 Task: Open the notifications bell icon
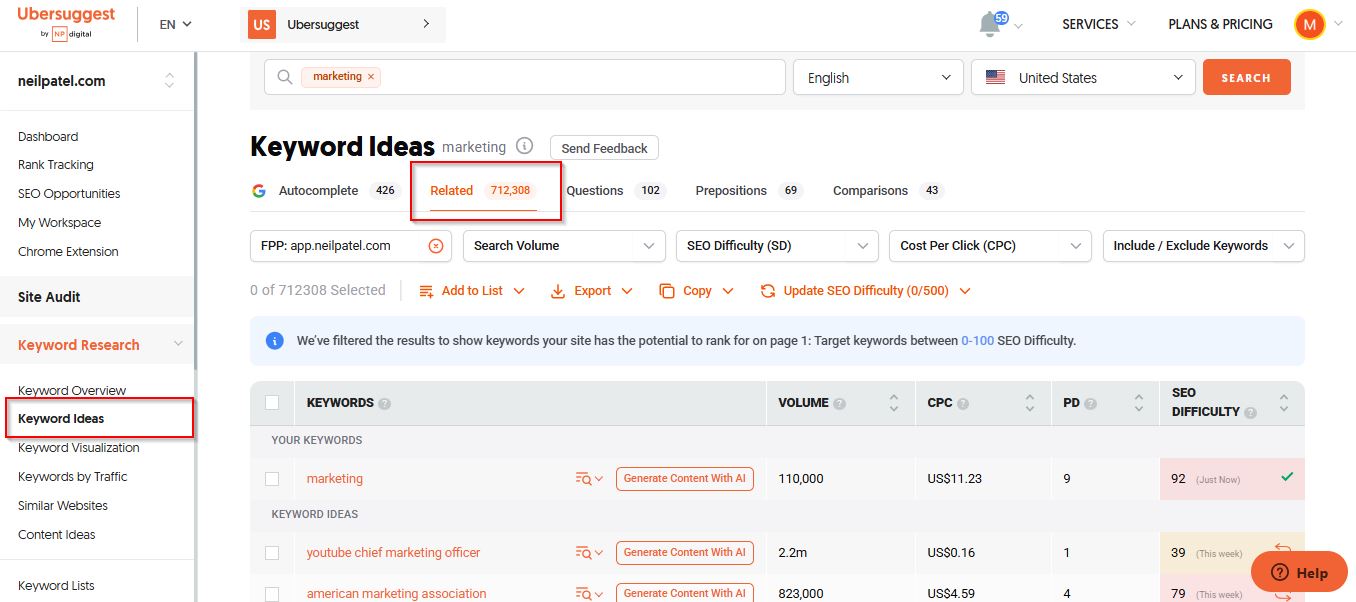point(990,24)
